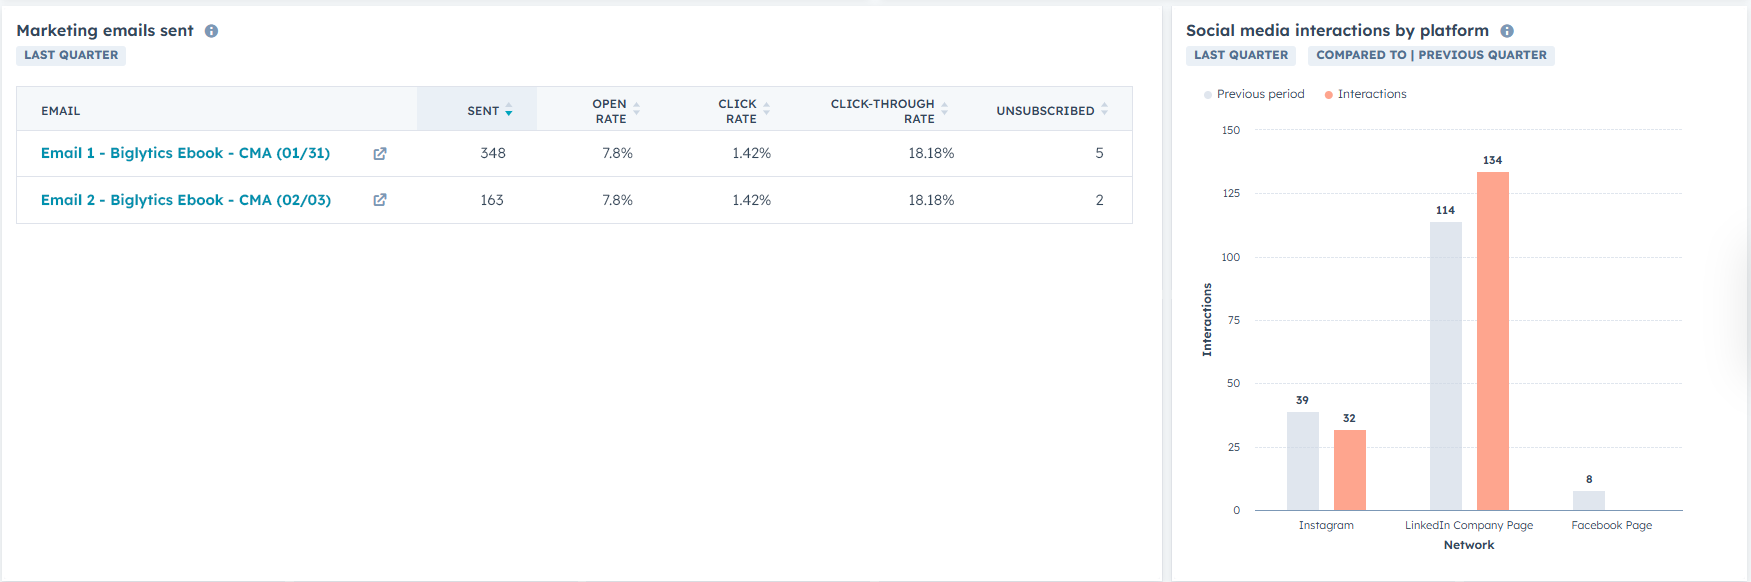
Task: Click Facebook Page previous period bar
Action: coord(1588,500)
